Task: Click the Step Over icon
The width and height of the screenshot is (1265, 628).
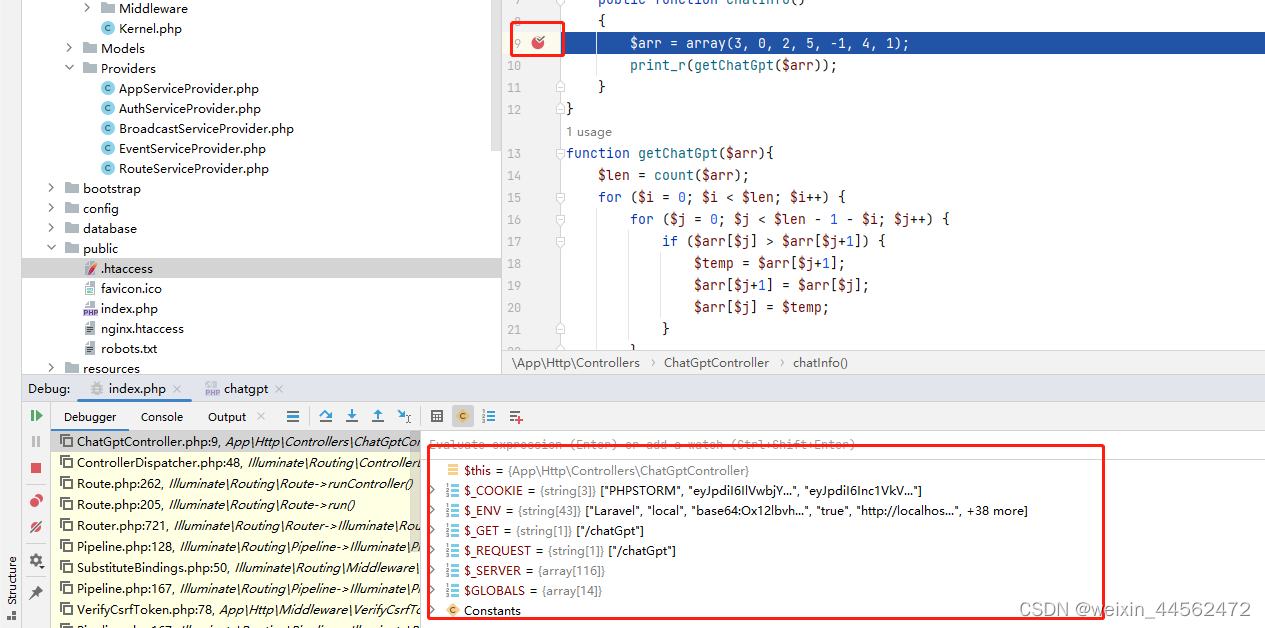Action: (326, 416)
